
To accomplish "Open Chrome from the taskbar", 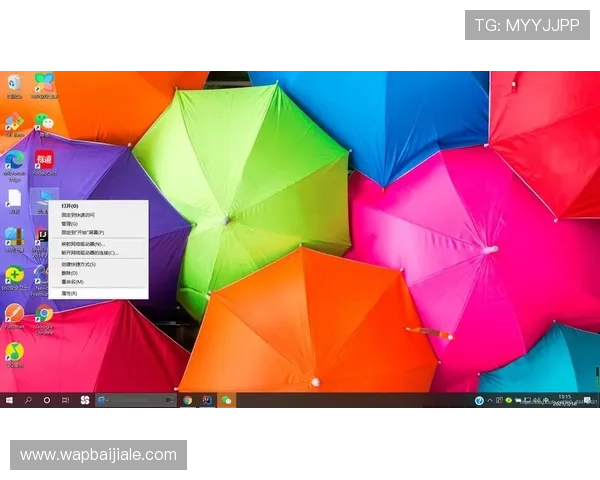I will pos(187,400).
